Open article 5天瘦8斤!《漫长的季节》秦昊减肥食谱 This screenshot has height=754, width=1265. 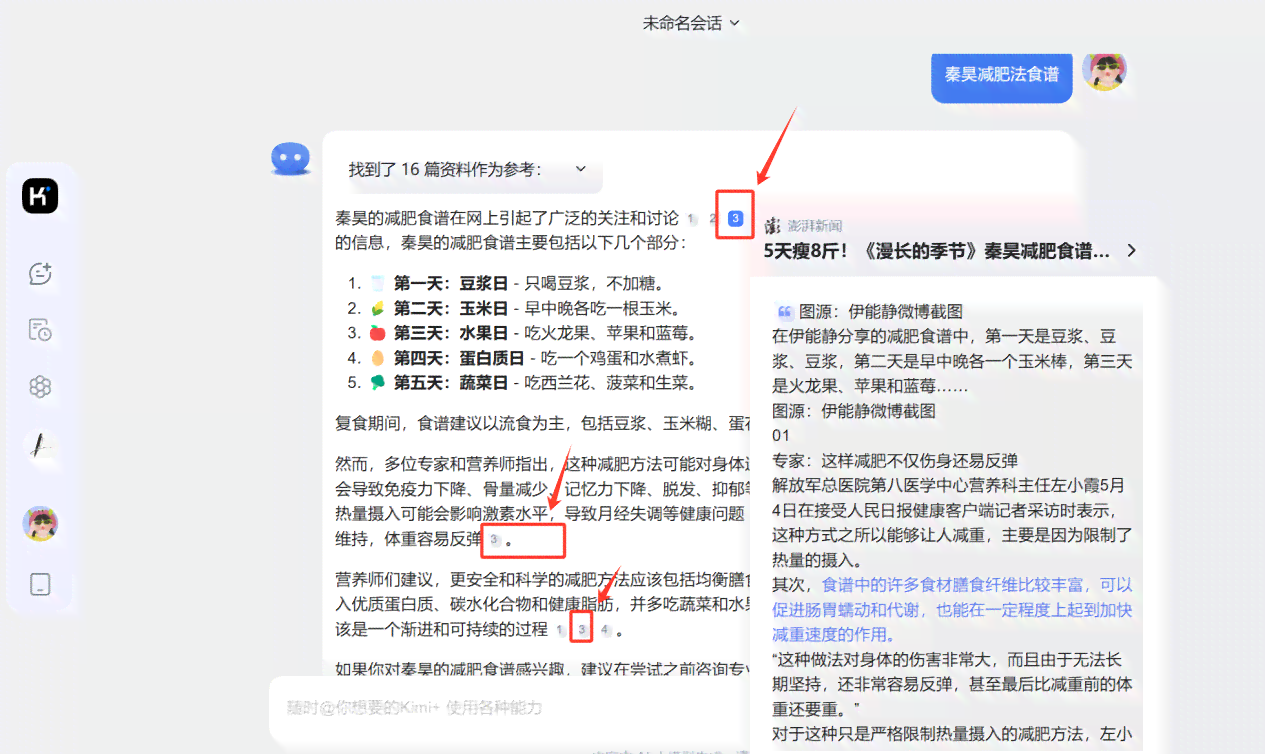[x=937, y=251]
